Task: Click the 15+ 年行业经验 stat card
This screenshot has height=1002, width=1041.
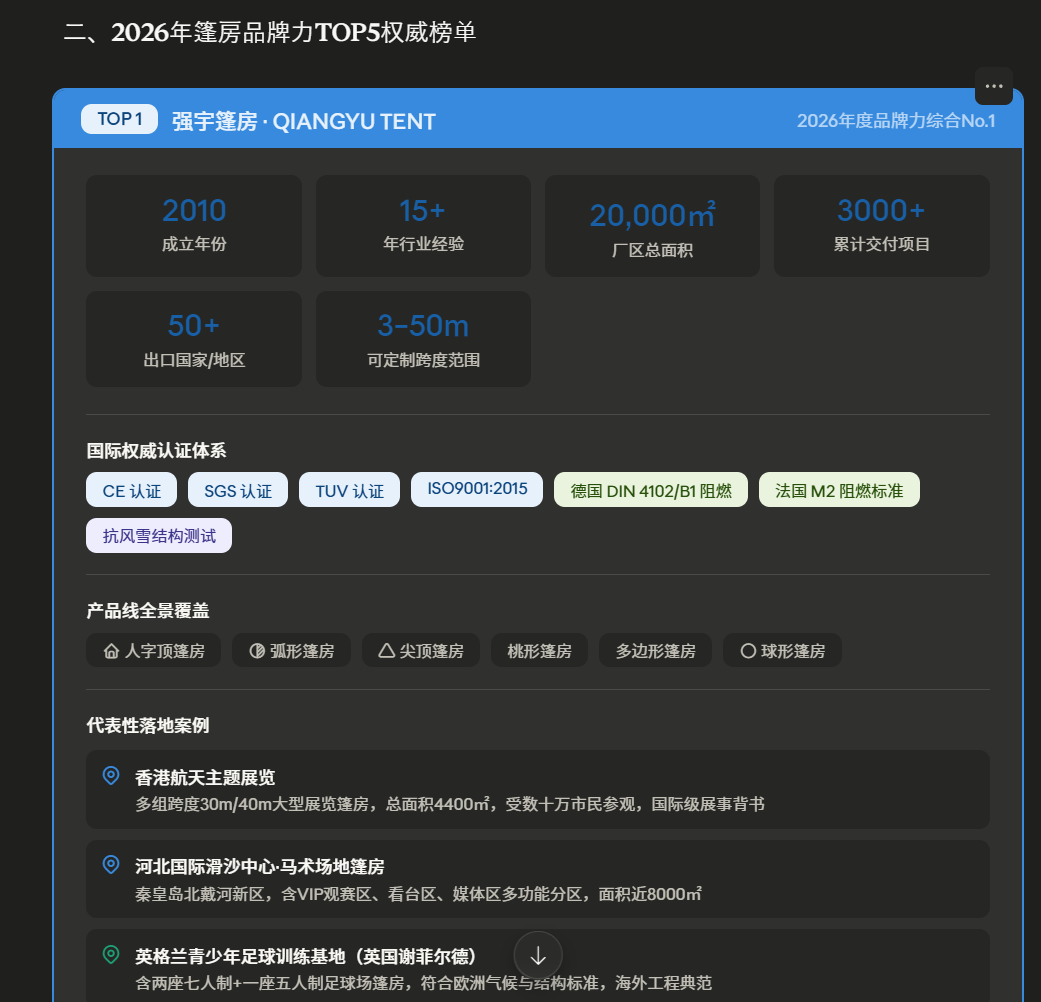Action: tap(423, 226)
